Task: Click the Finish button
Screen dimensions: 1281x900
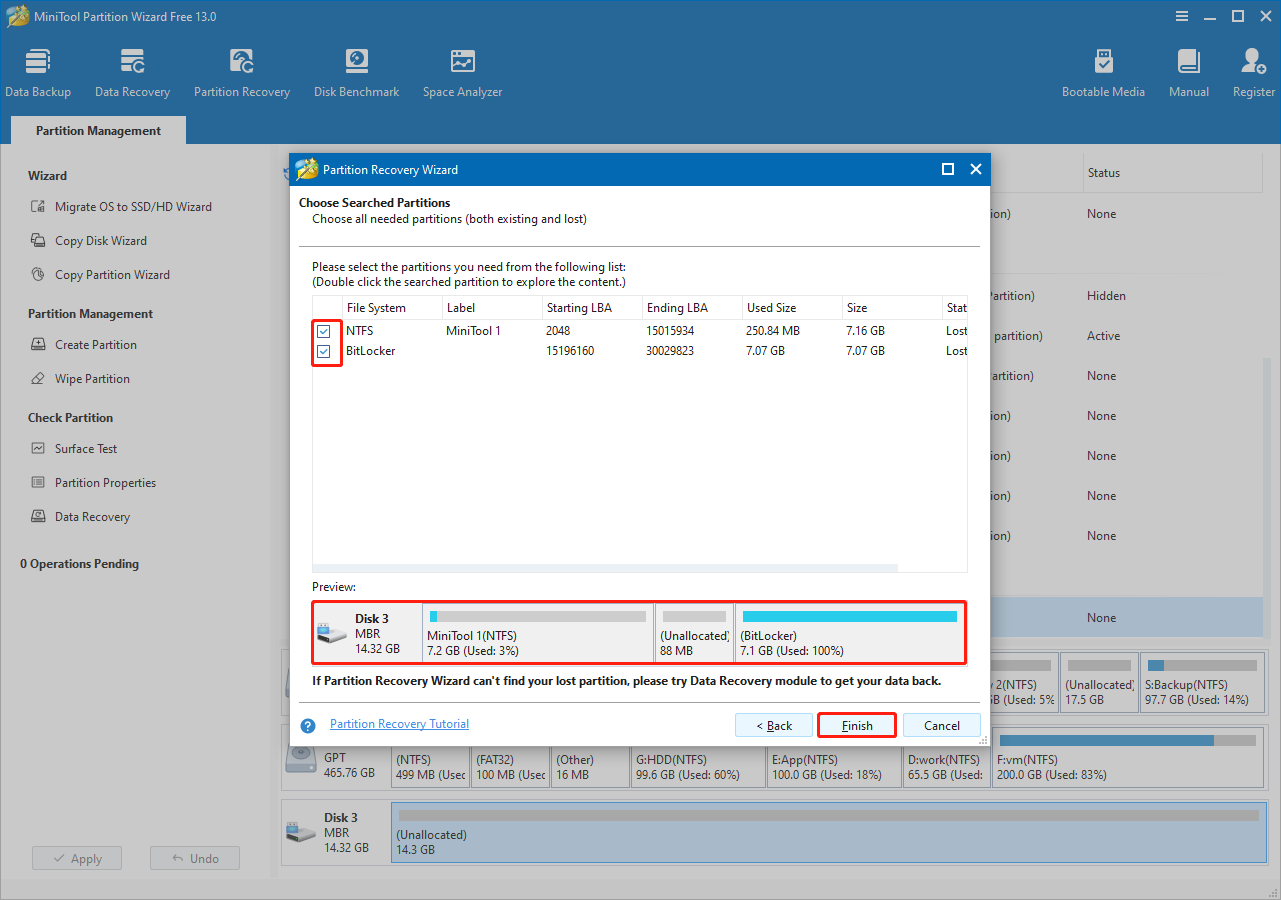Action: (856, 725)
